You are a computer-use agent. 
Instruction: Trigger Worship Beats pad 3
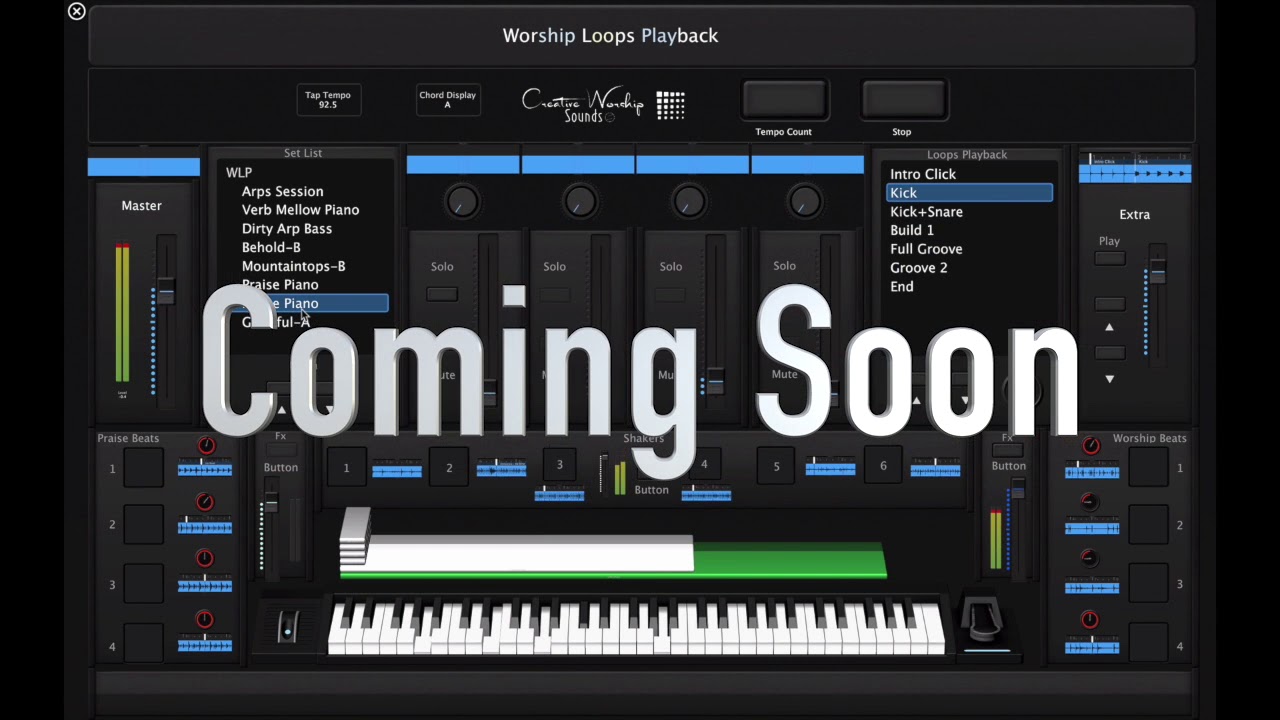1149,584
